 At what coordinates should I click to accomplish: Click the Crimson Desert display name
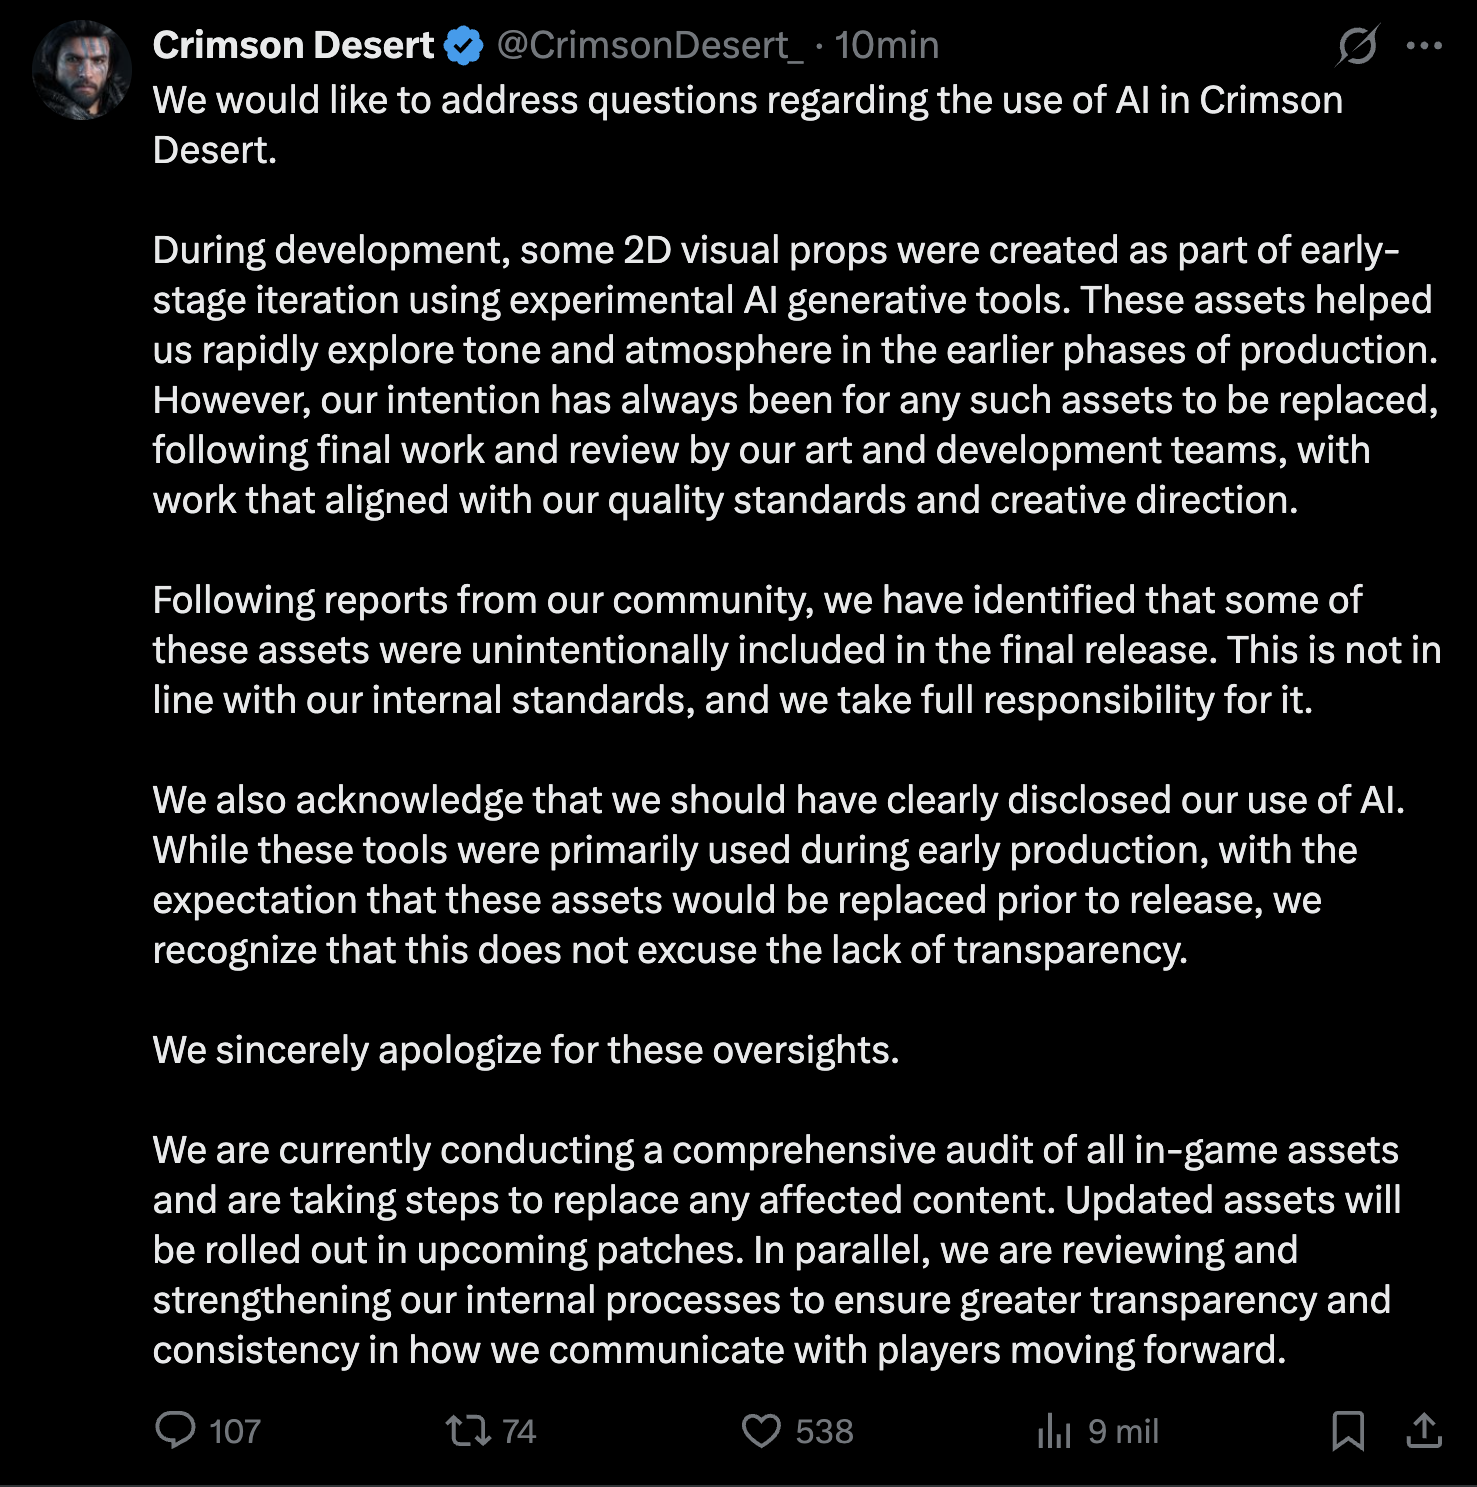(x=293, y=45)
